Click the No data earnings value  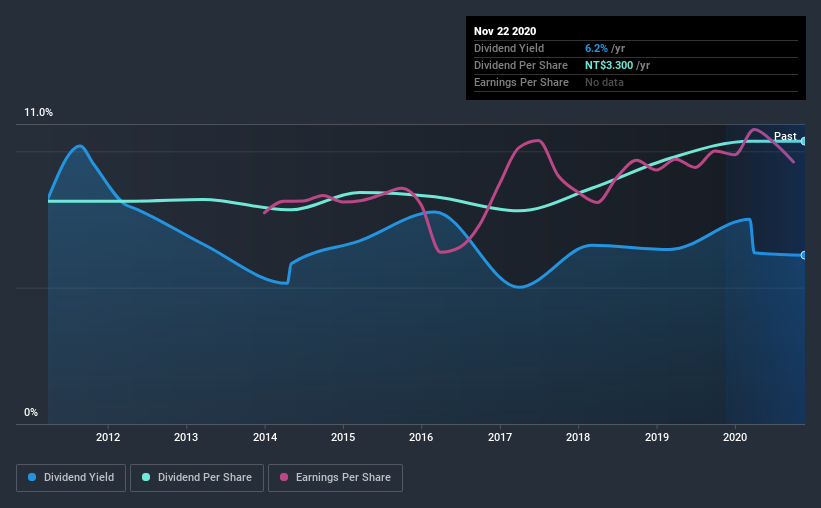pos(604,82)
